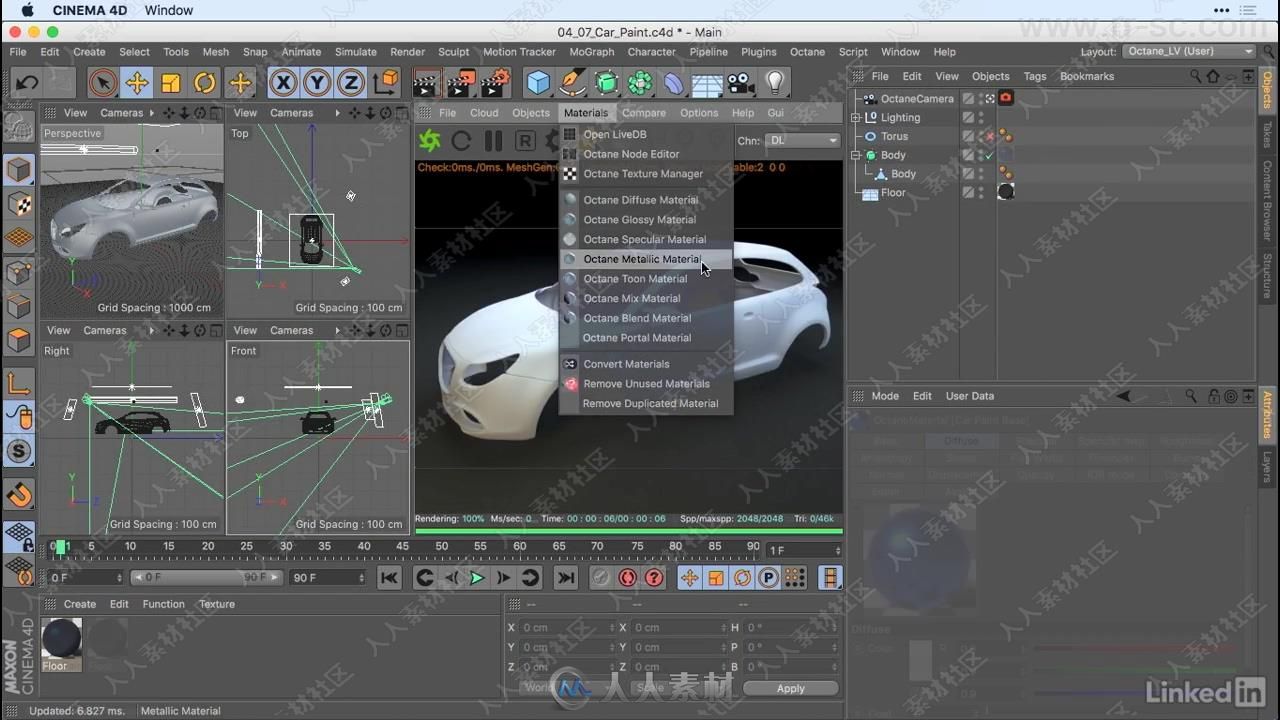
Task: Open the Options menu in Live Viewer
Action: click(x=699, y=113)
